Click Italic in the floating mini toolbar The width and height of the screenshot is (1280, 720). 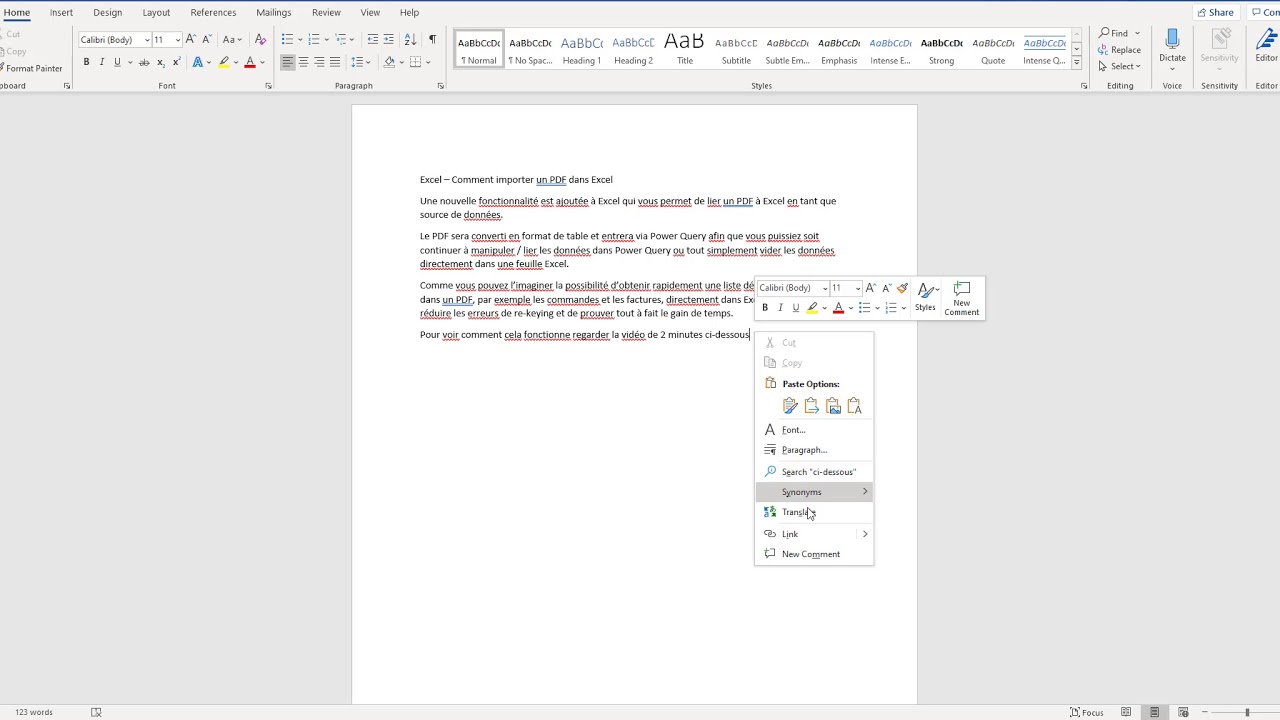coord(780,308)
